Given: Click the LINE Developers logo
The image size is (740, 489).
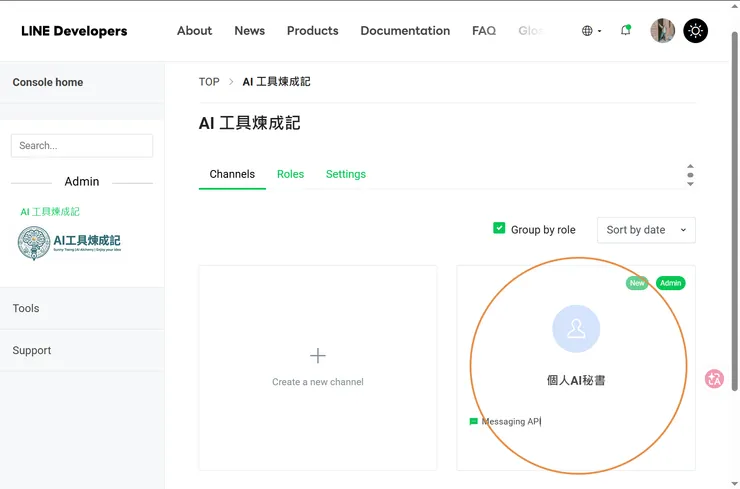Looking at the screenshot, I should click(74, 31).
